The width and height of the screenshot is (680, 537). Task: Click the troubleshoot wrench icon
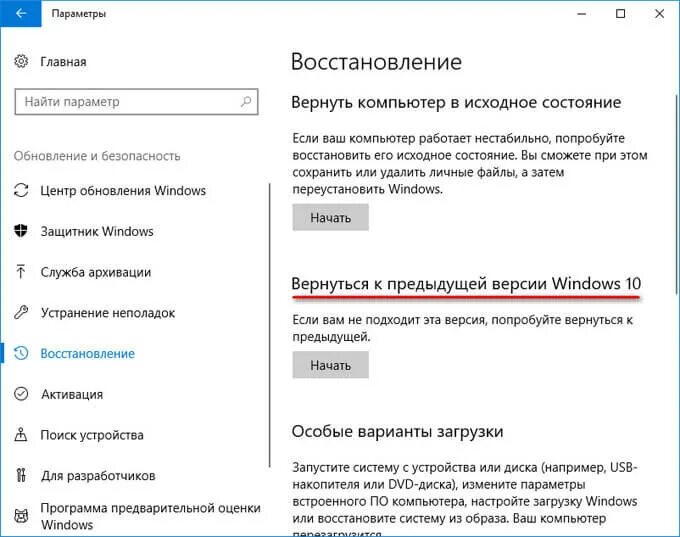tap(21, 312)
